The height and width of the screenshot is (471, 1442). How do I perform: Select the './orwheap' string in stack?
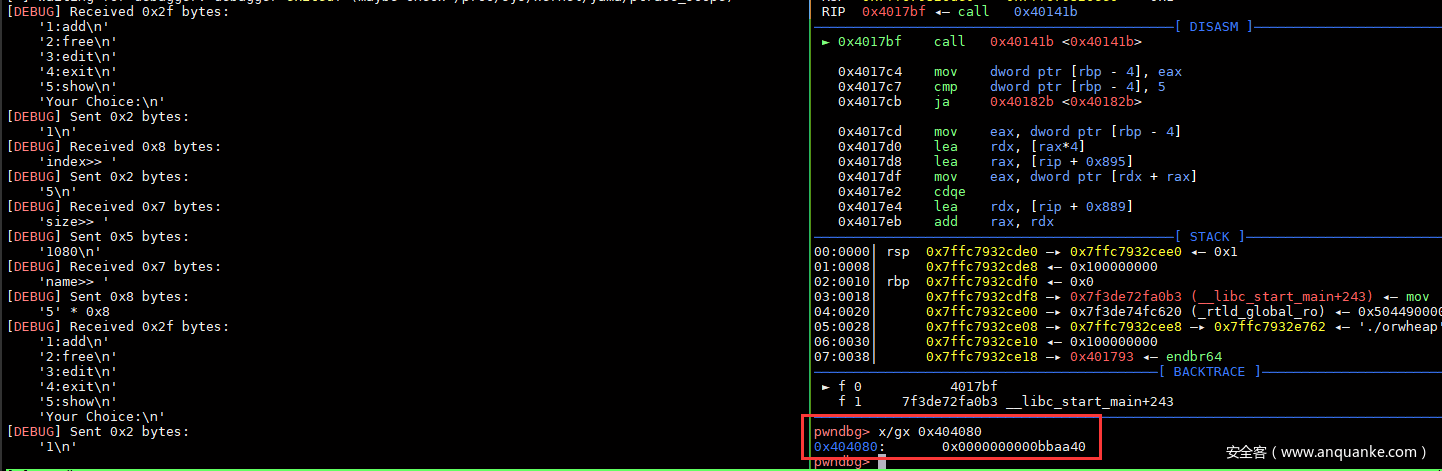1398,326
